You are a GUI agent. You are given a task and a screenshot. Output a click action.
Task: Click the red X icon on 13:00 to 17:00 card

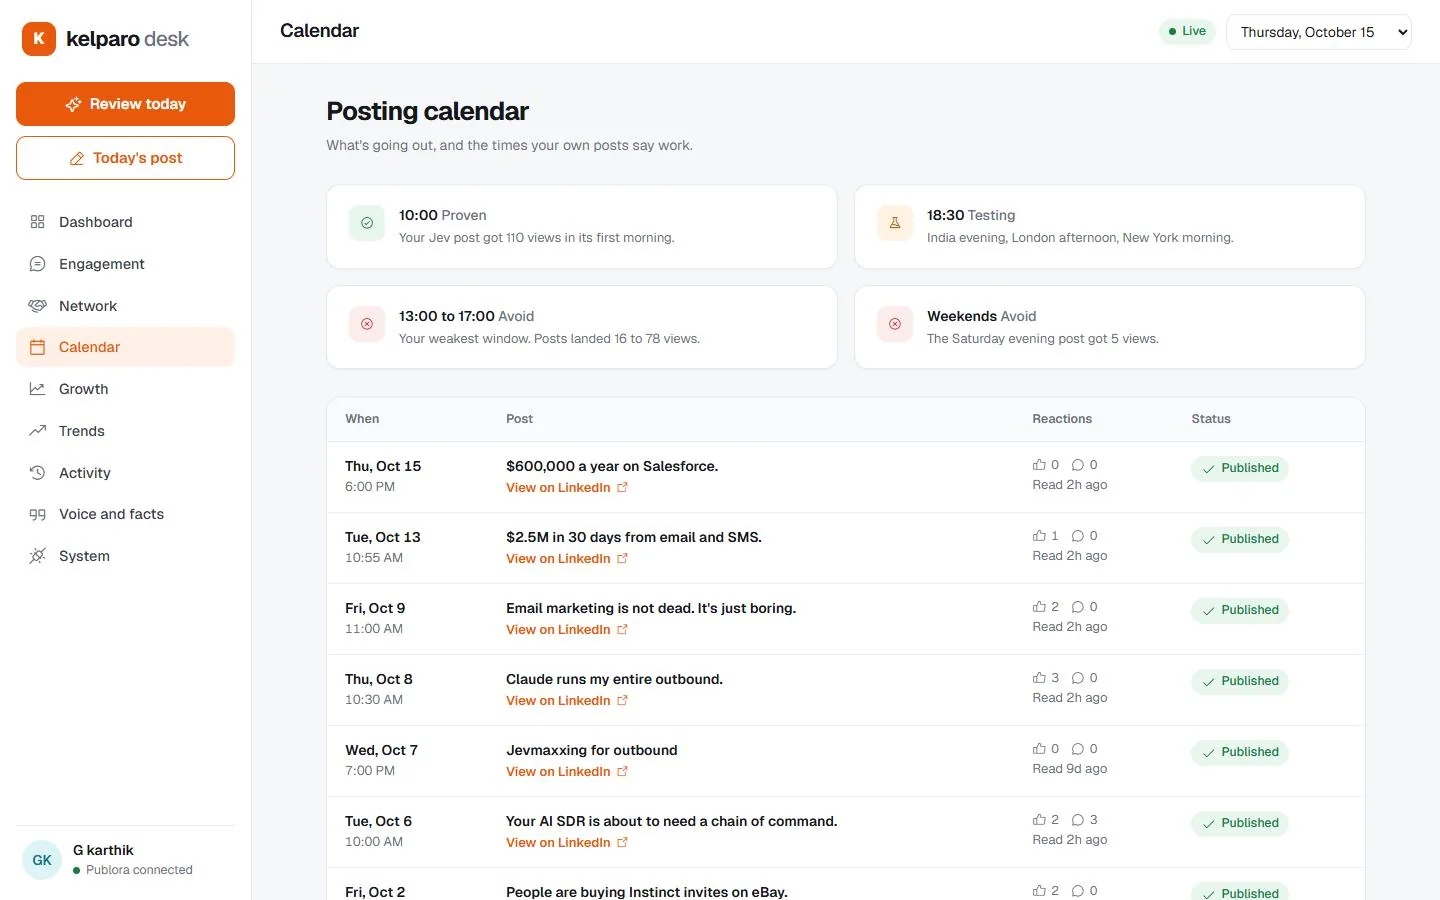tap(367, 324)
